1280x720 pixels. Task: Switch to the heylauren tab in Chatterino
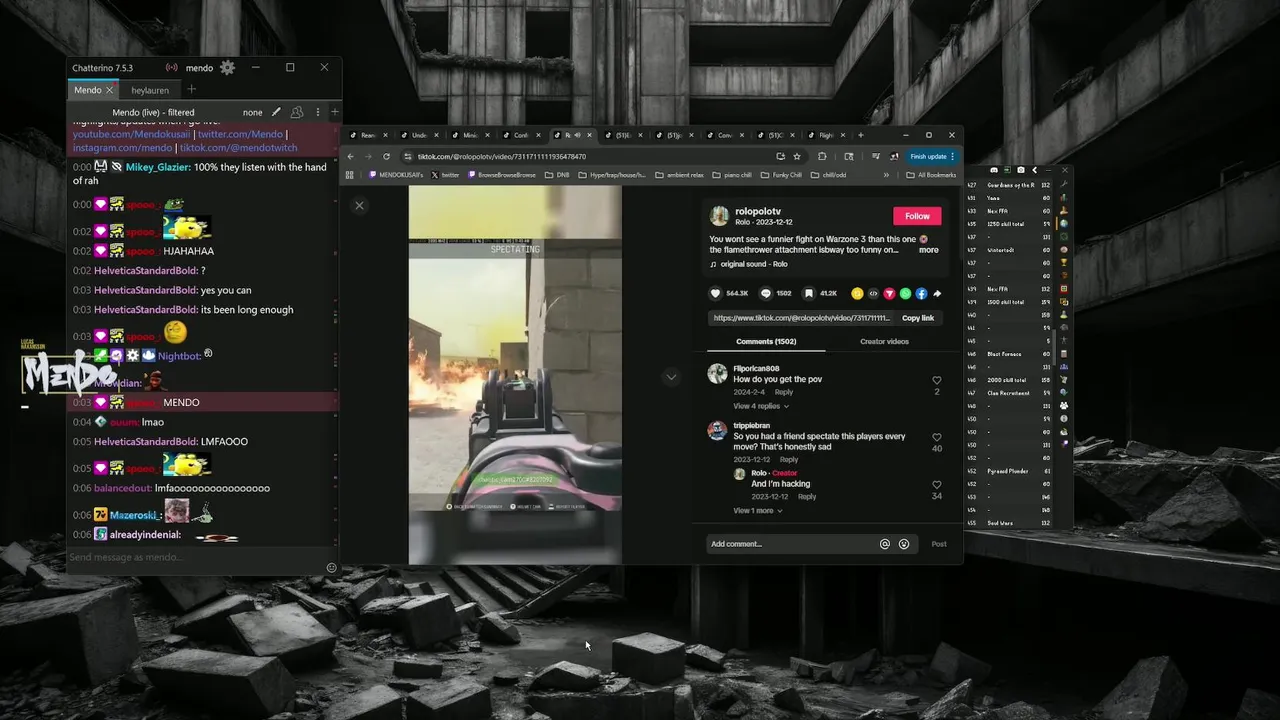point(150,90)
